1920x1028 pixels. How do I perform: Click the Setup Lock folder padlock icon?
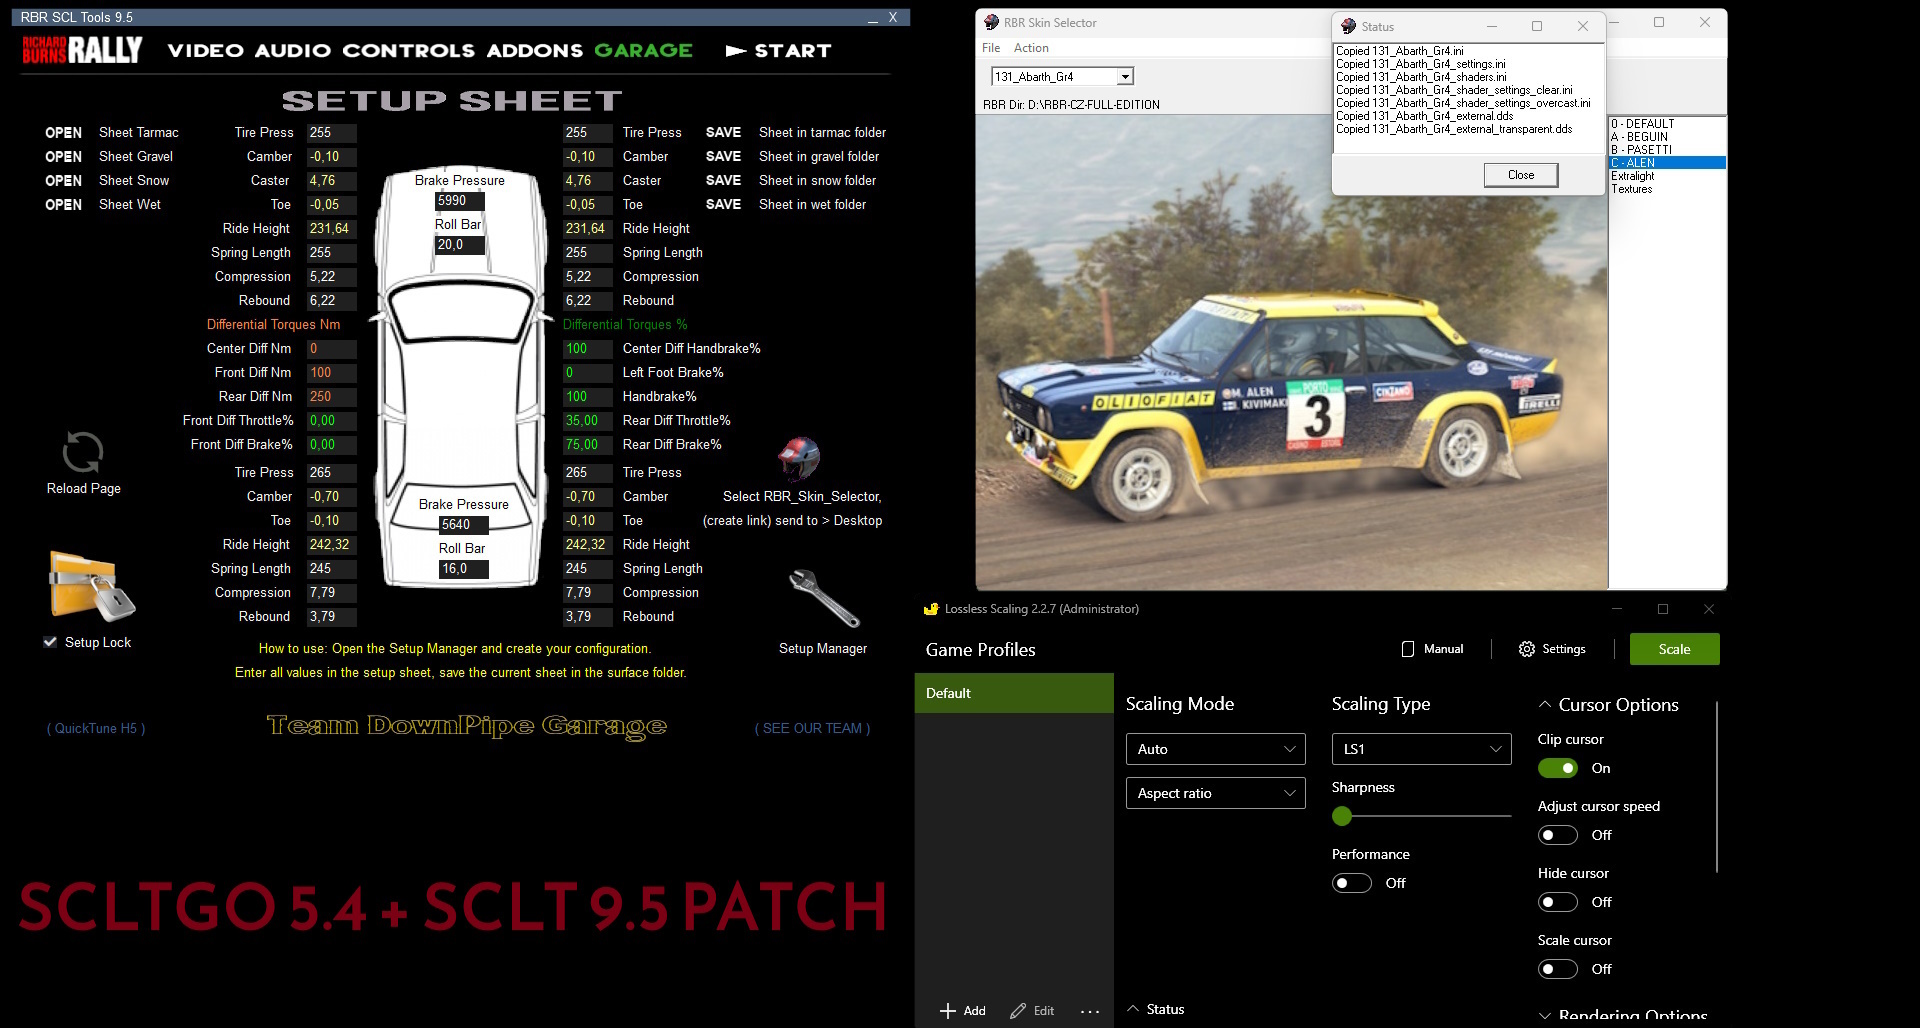click(x=91, y=587)
